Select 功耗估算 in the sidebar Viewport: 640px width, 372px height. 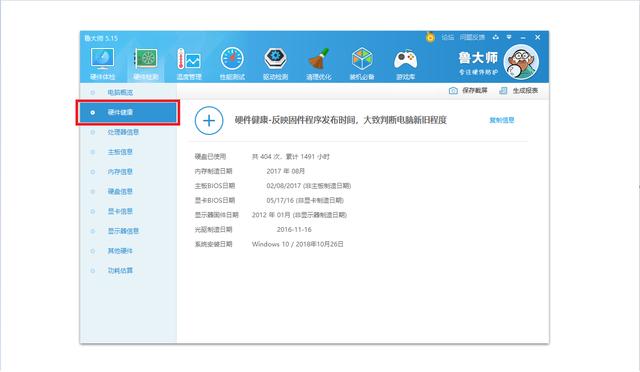coord(128,271)
